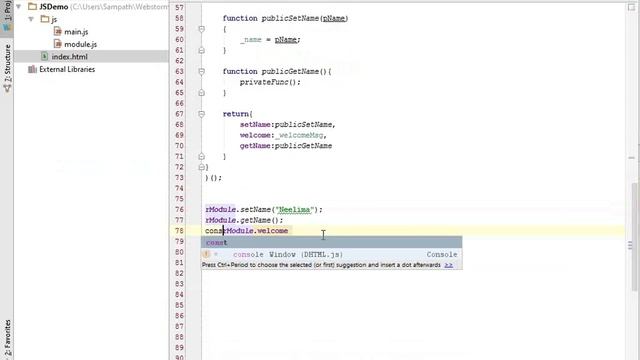Screen dimensions: 640x360
Task: Choose the console Window completion suggestion
Action: (x=331, y=254)
